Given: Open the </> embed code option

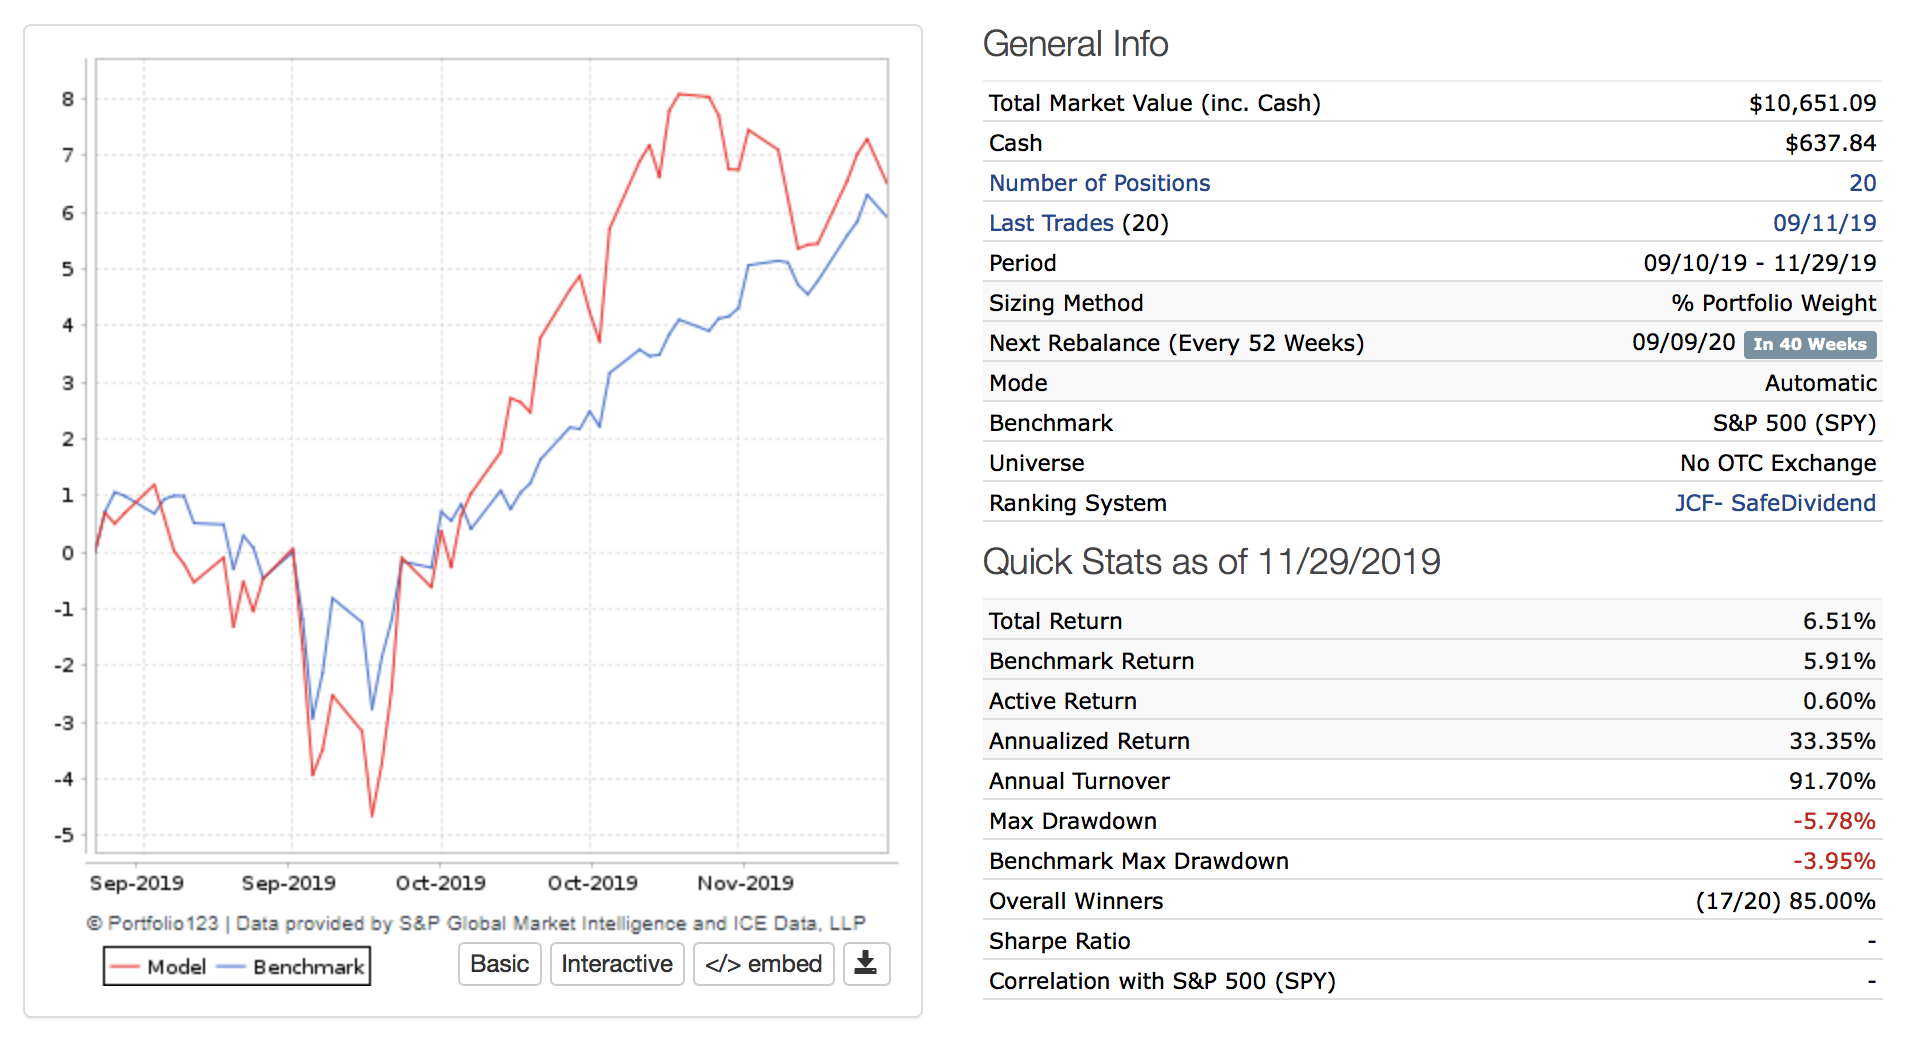Looking at the screenshot, I should (763, 964).
